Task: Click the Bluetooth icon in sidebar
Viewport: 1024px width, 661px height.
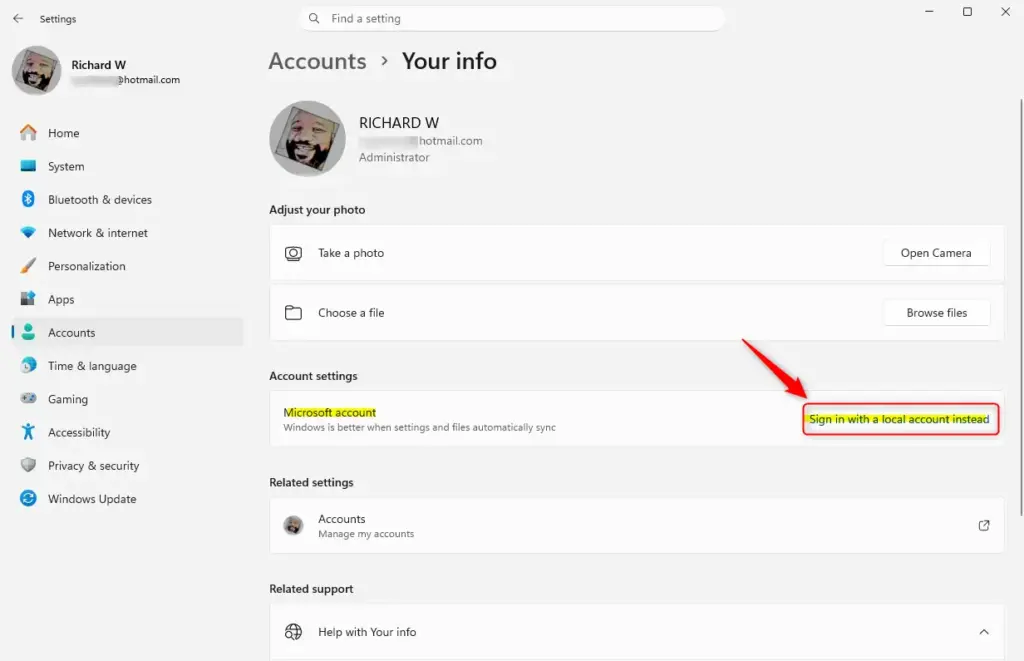Action: (x=28, y=199)
